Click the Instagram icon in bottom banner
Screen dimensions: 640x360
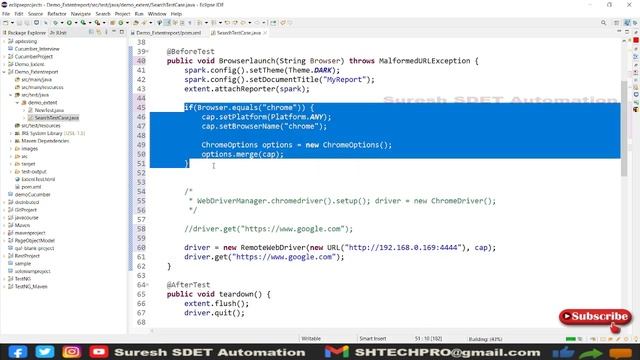pyautogui.click(x=71, y=352)
